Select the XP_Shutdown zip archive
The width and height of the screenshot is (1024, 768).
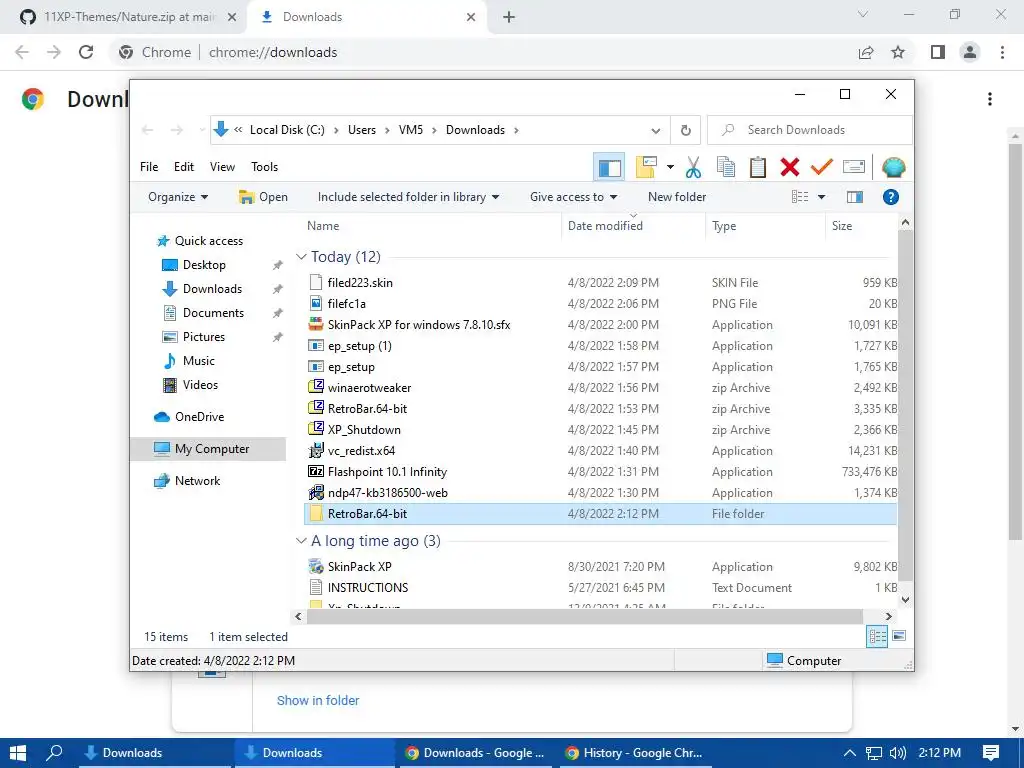click(x=601, y=430)
